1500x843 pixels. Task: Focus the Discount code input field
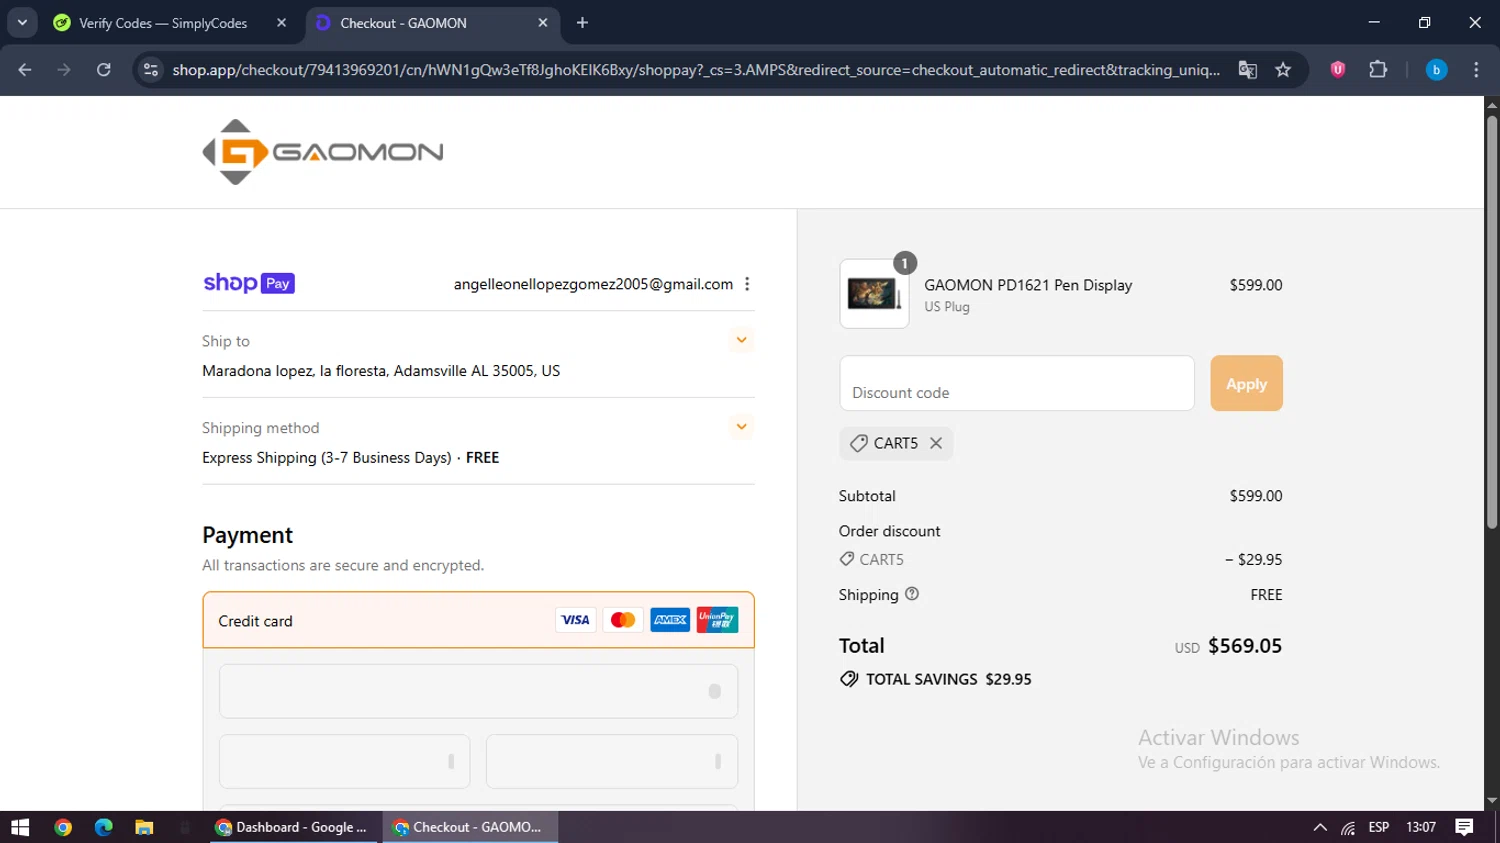point(1017,383)
